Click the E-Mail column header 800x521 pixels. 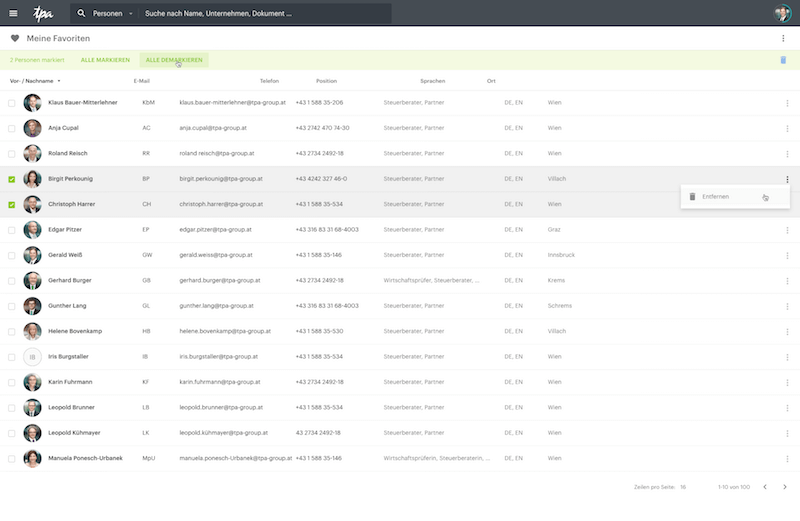point(142,81)
